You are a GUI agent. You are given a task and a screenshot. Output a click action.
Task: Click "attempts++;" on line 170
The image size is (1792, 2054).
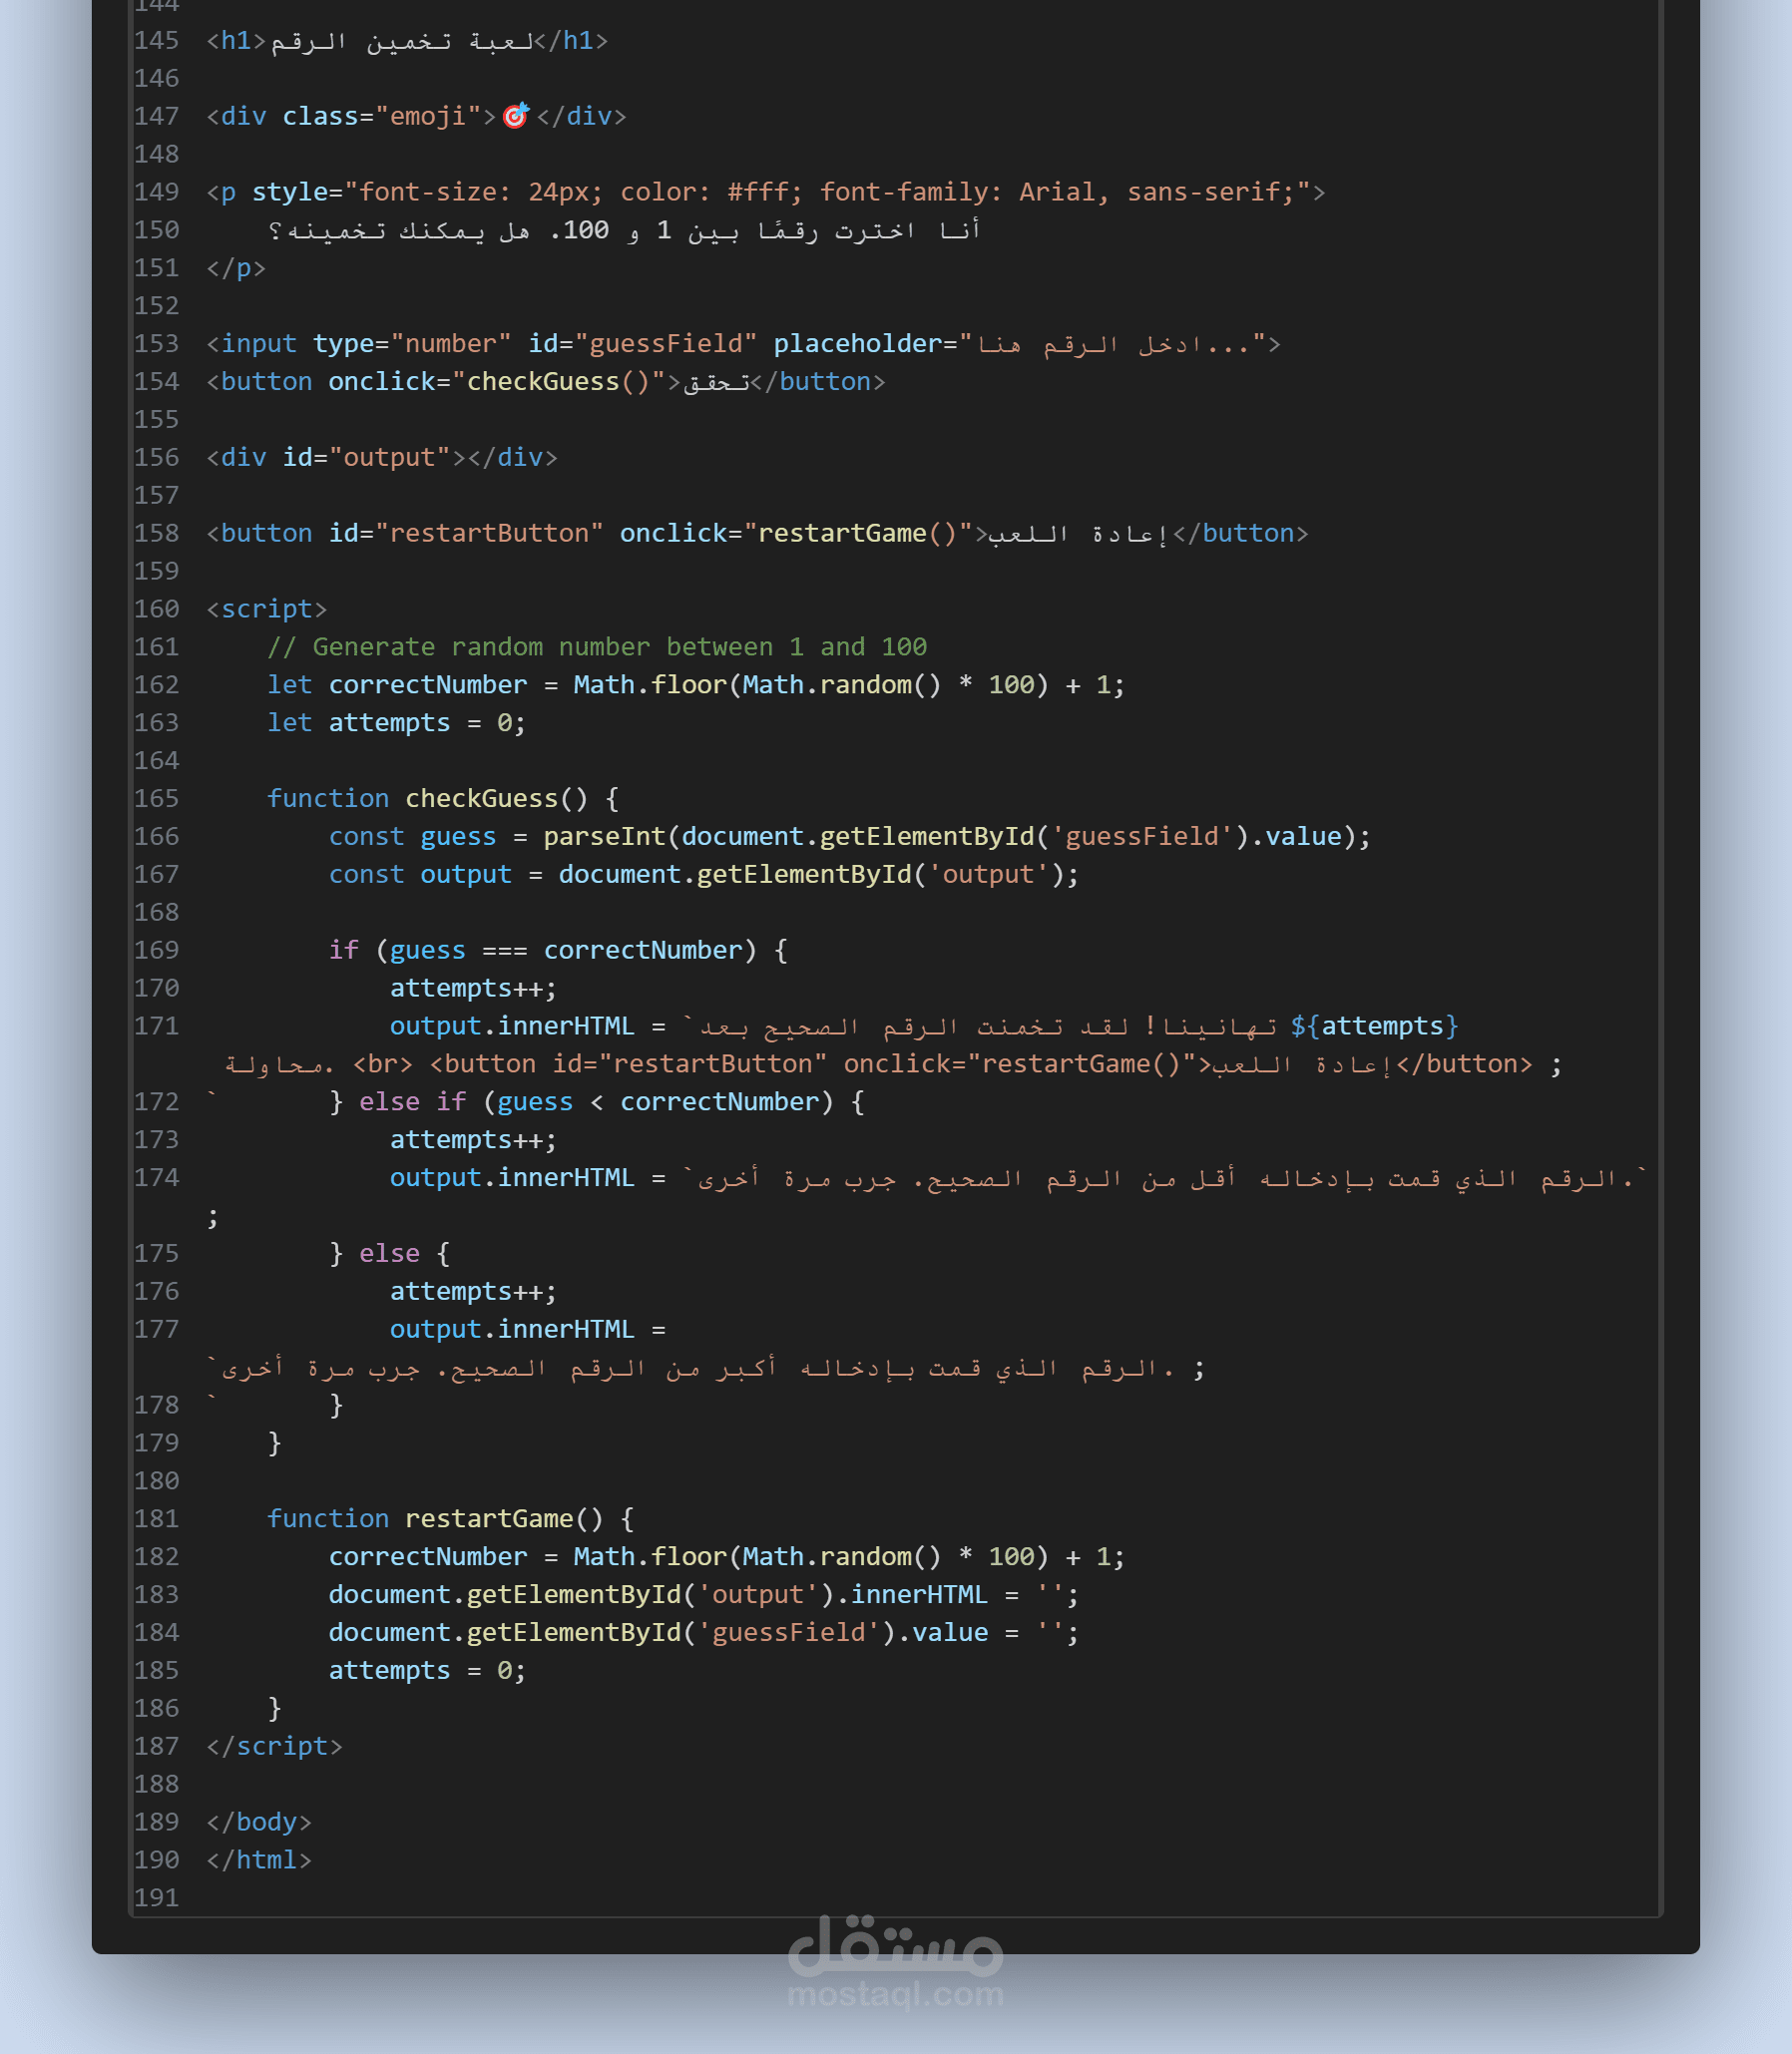coord(473,988)
